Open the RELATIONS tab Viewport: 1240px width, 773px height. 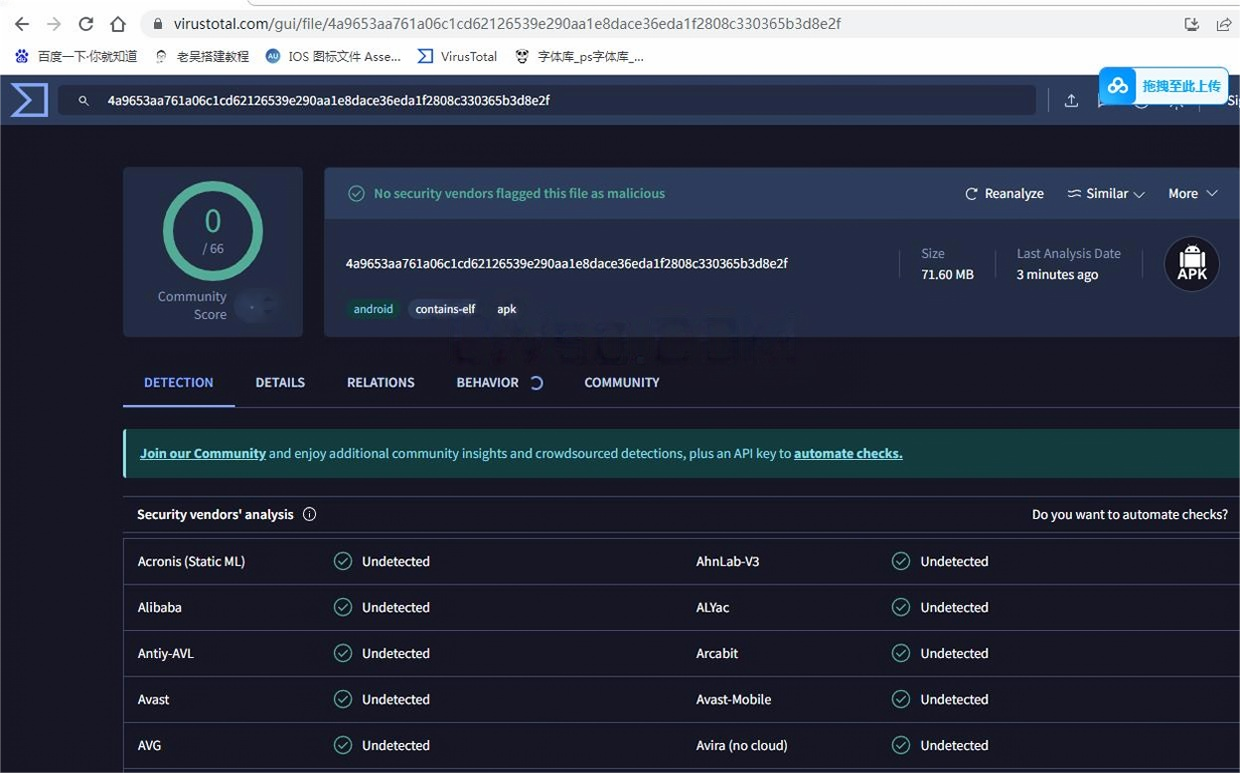pos(381,382)
